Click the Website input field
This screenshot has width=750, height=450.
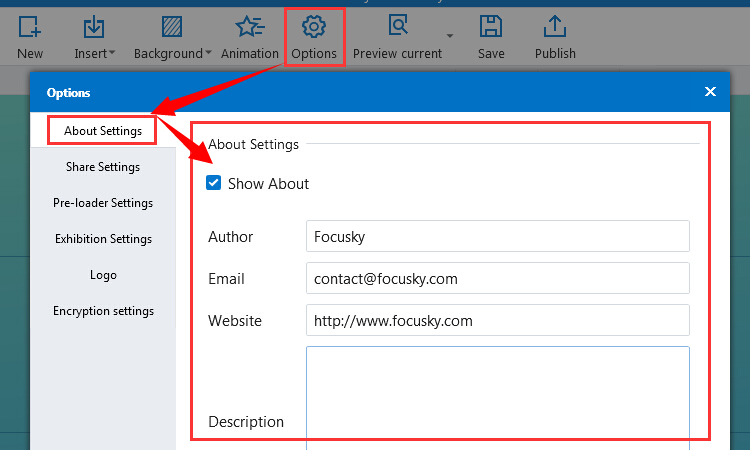pos(497,320)
